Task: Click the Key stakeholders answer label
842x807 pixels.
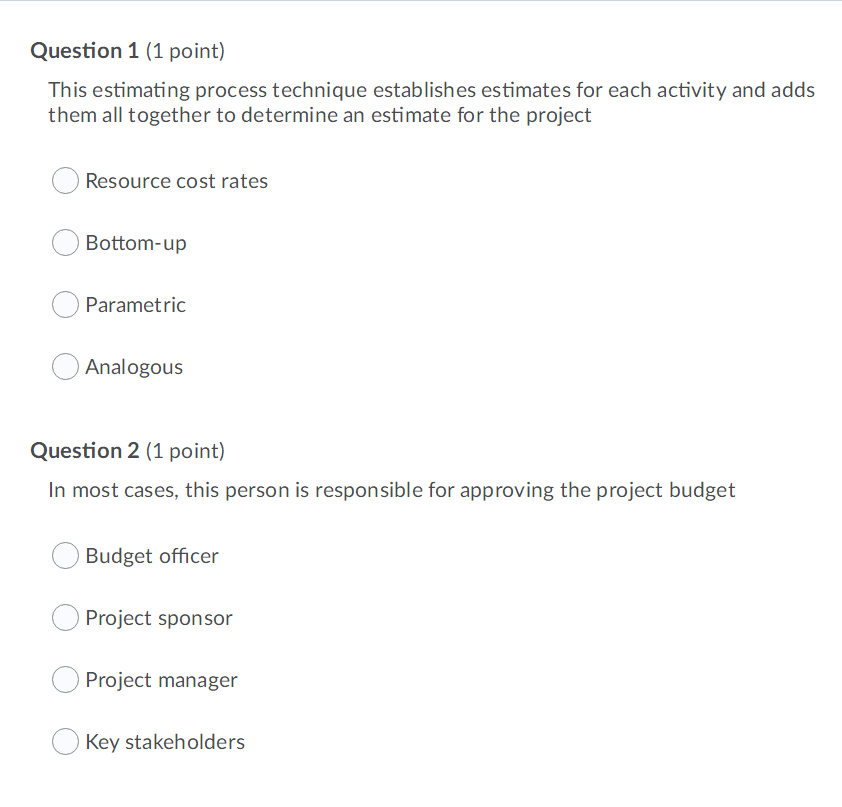Action: pos(165,742)
